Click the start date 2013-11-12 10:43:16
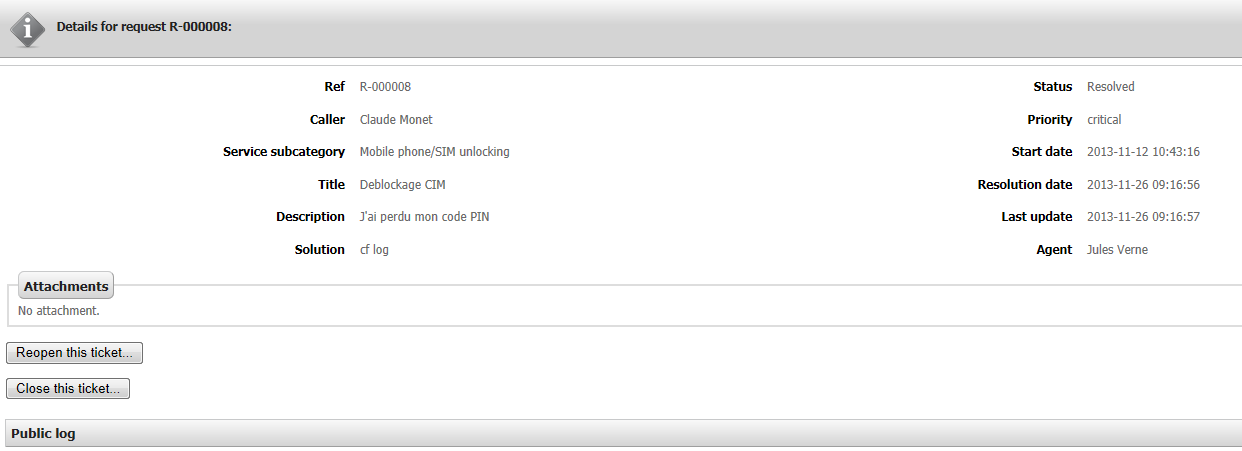Screen dimensions: 1242x451 click(1143, 152)
